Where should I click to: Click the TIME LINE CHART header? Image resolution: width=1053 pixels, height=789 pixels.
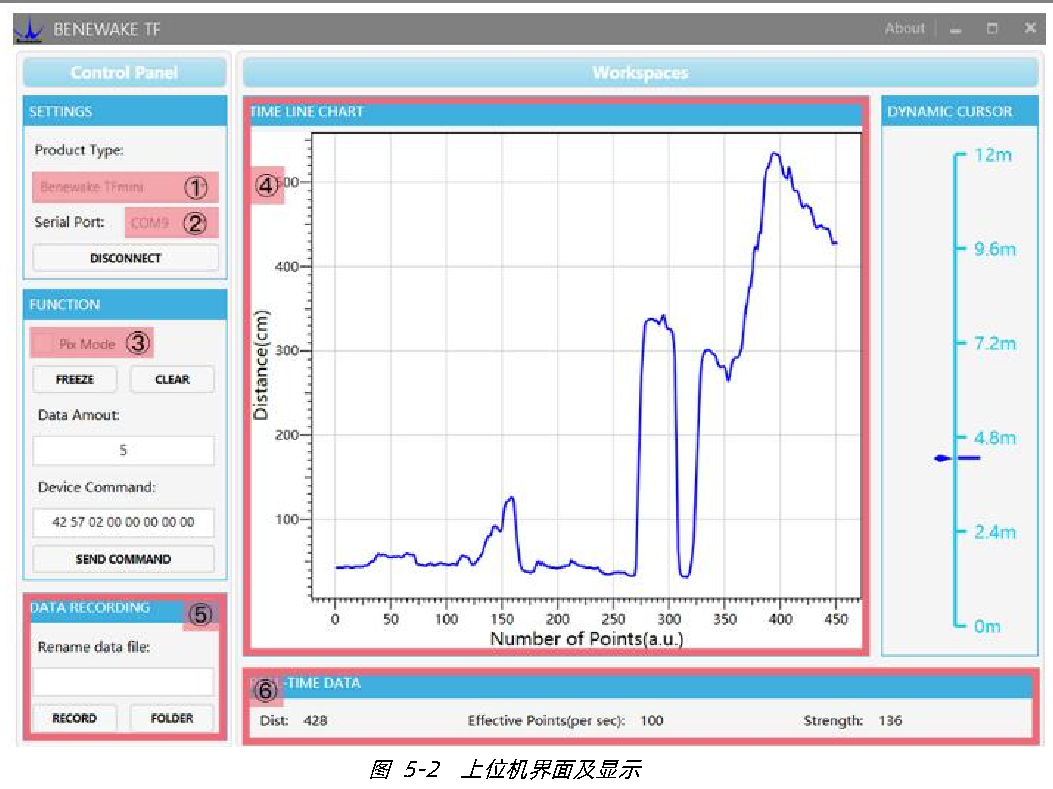pyautogui.click(x=556, y=111)
